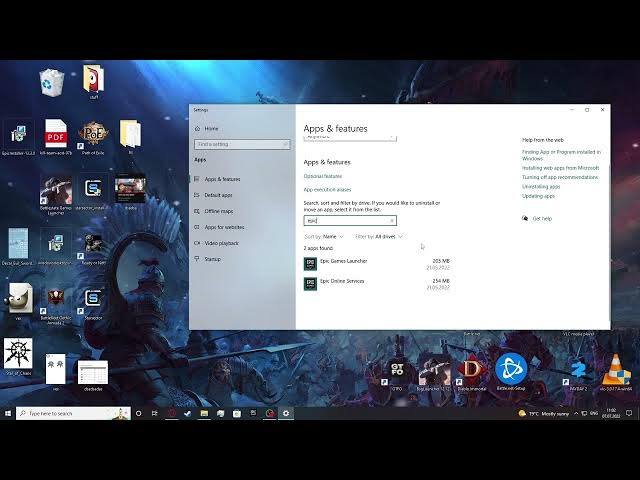
Task: Expand the Filter by All drives dropdown
Action: pyautogui.click(x=380, y=237)
